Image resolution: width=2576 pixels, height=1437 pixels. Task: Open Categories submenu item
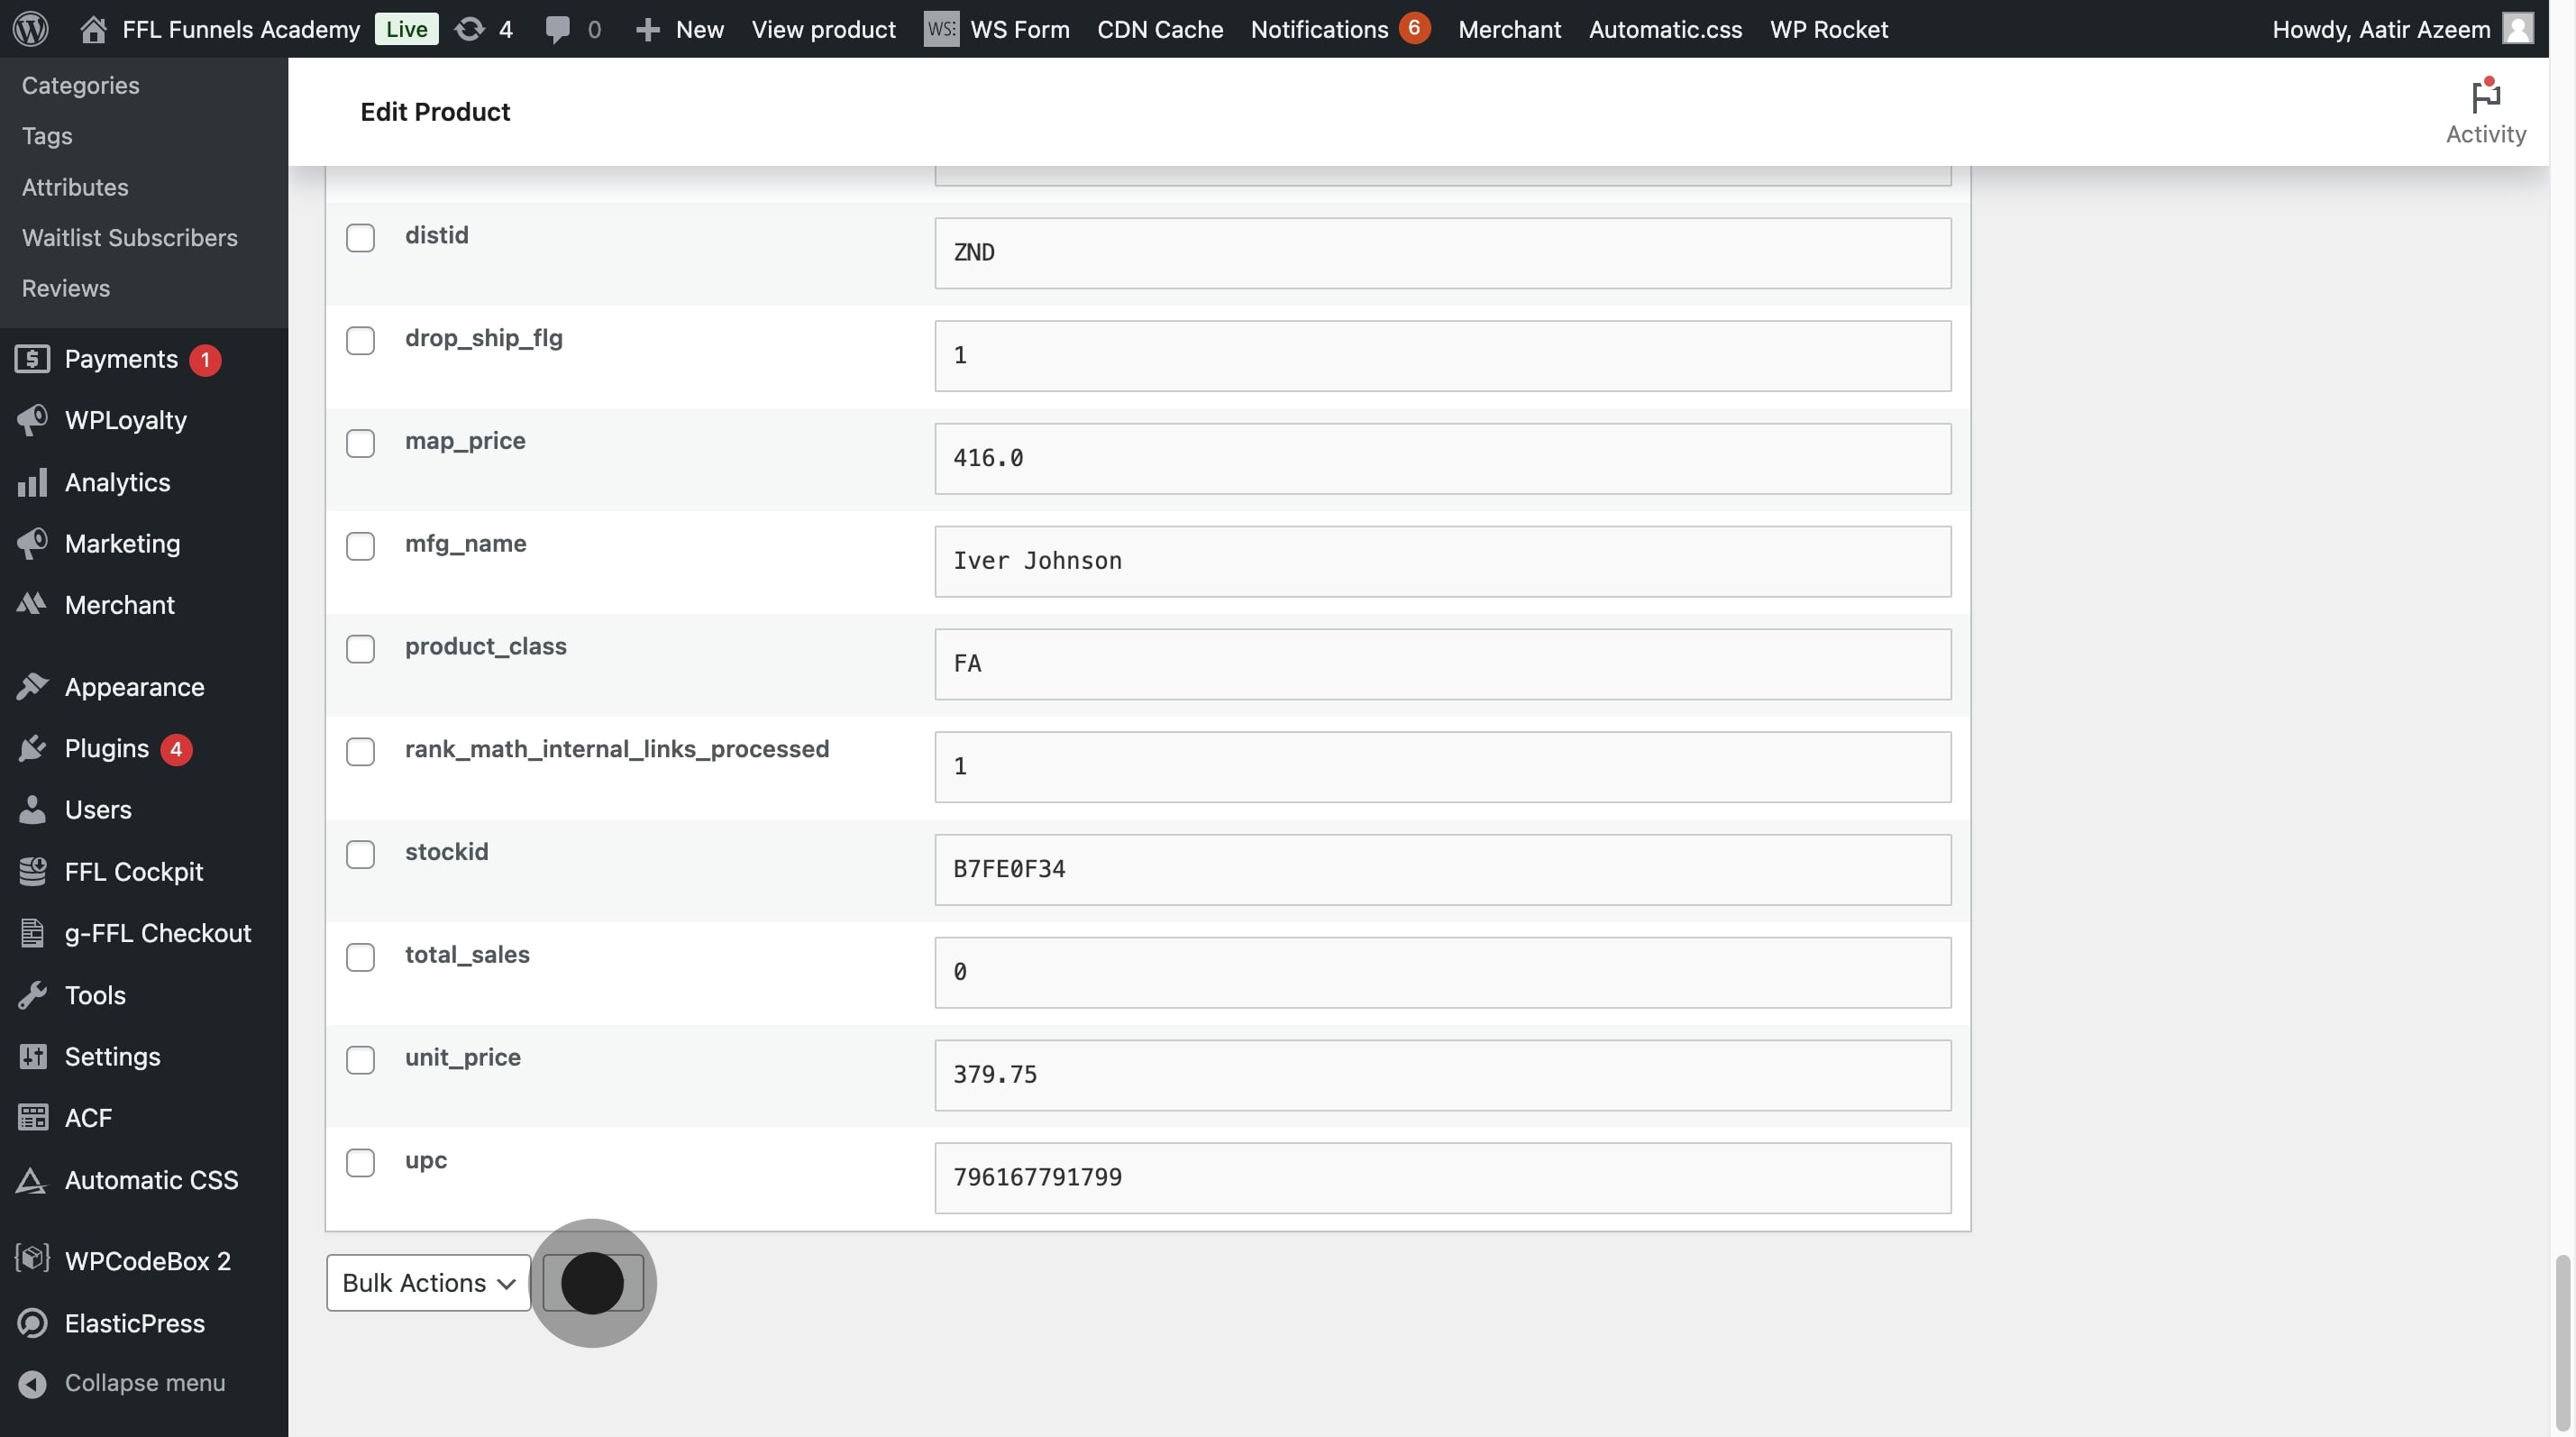coord(80,85)
